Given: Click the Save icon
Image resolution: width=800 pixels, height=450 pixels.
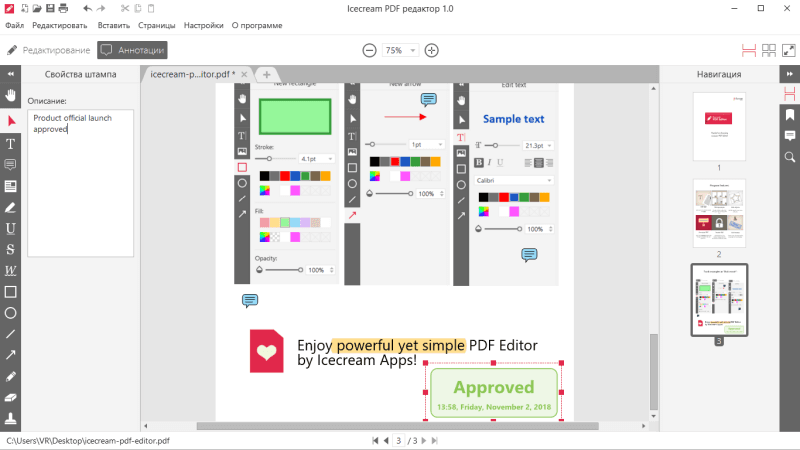Looking at the screenshot, I should click(x=50, y=8).
